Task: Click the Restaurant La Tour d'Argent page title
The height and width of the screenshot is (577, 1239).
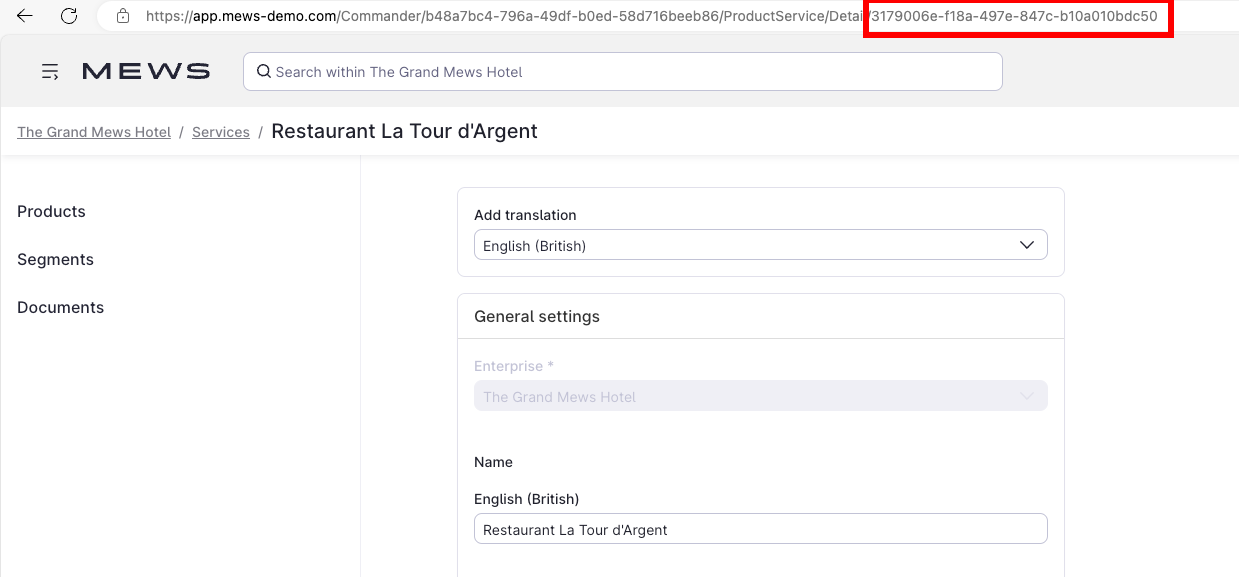Action: 404,131
